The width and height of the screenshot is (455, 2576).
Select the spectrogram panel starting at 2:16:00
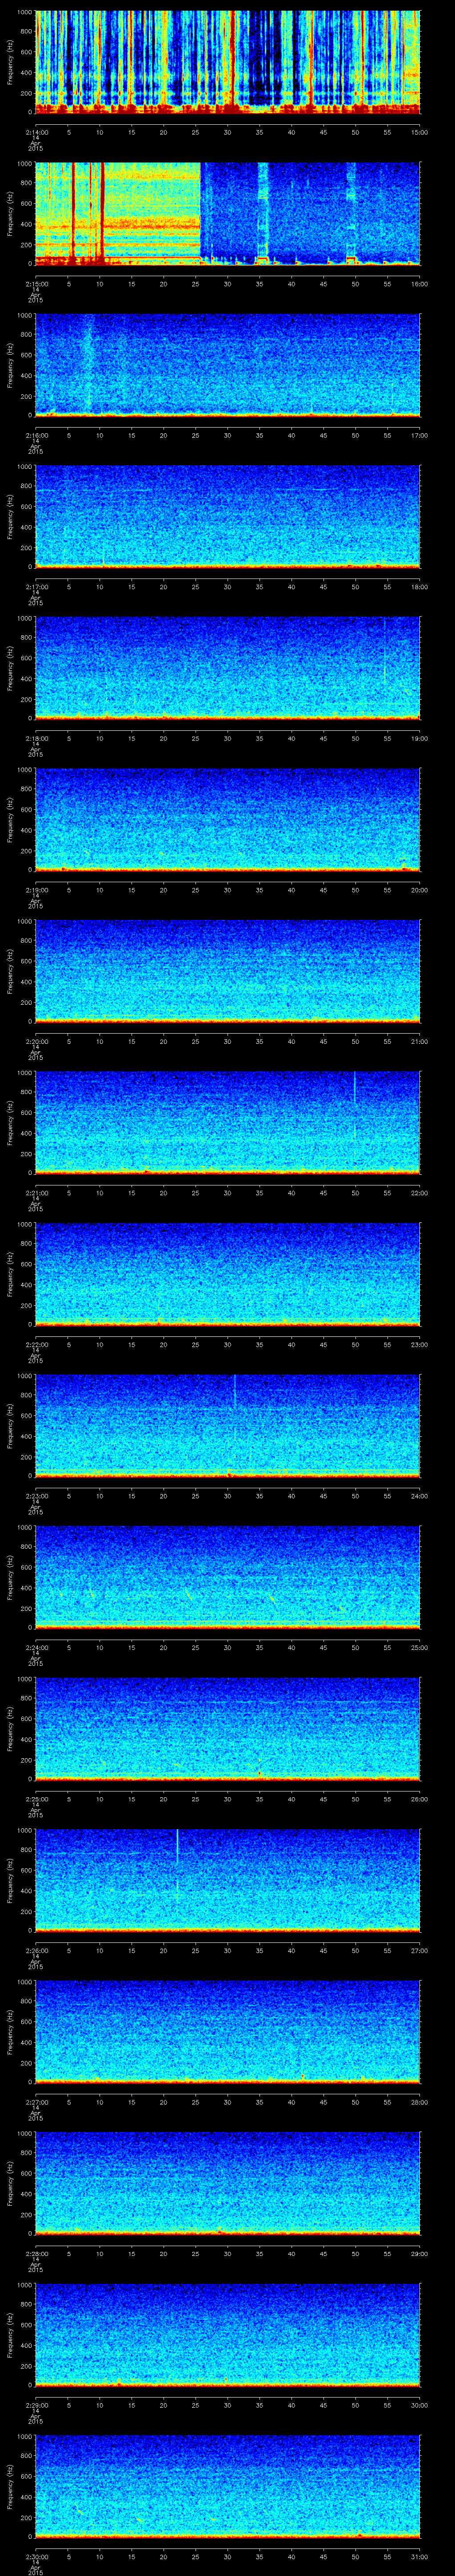[x=228, y=364]
